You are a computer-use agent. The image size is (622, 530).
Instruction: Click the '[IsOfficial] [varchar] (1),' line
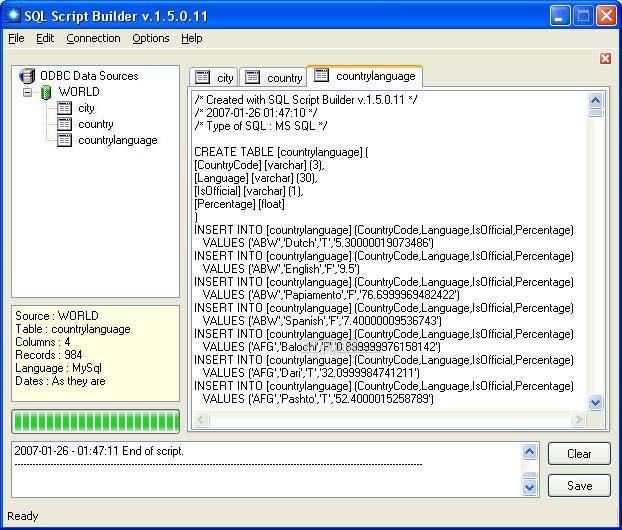click(x=249, y=191)
